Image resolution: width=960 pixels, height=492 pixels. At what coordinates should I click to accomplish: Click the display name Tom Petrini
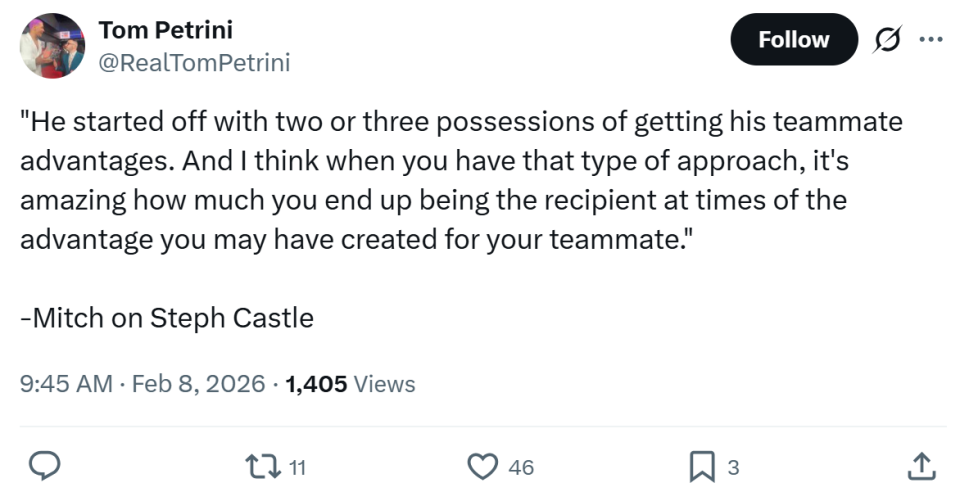[x=165, y=30]
